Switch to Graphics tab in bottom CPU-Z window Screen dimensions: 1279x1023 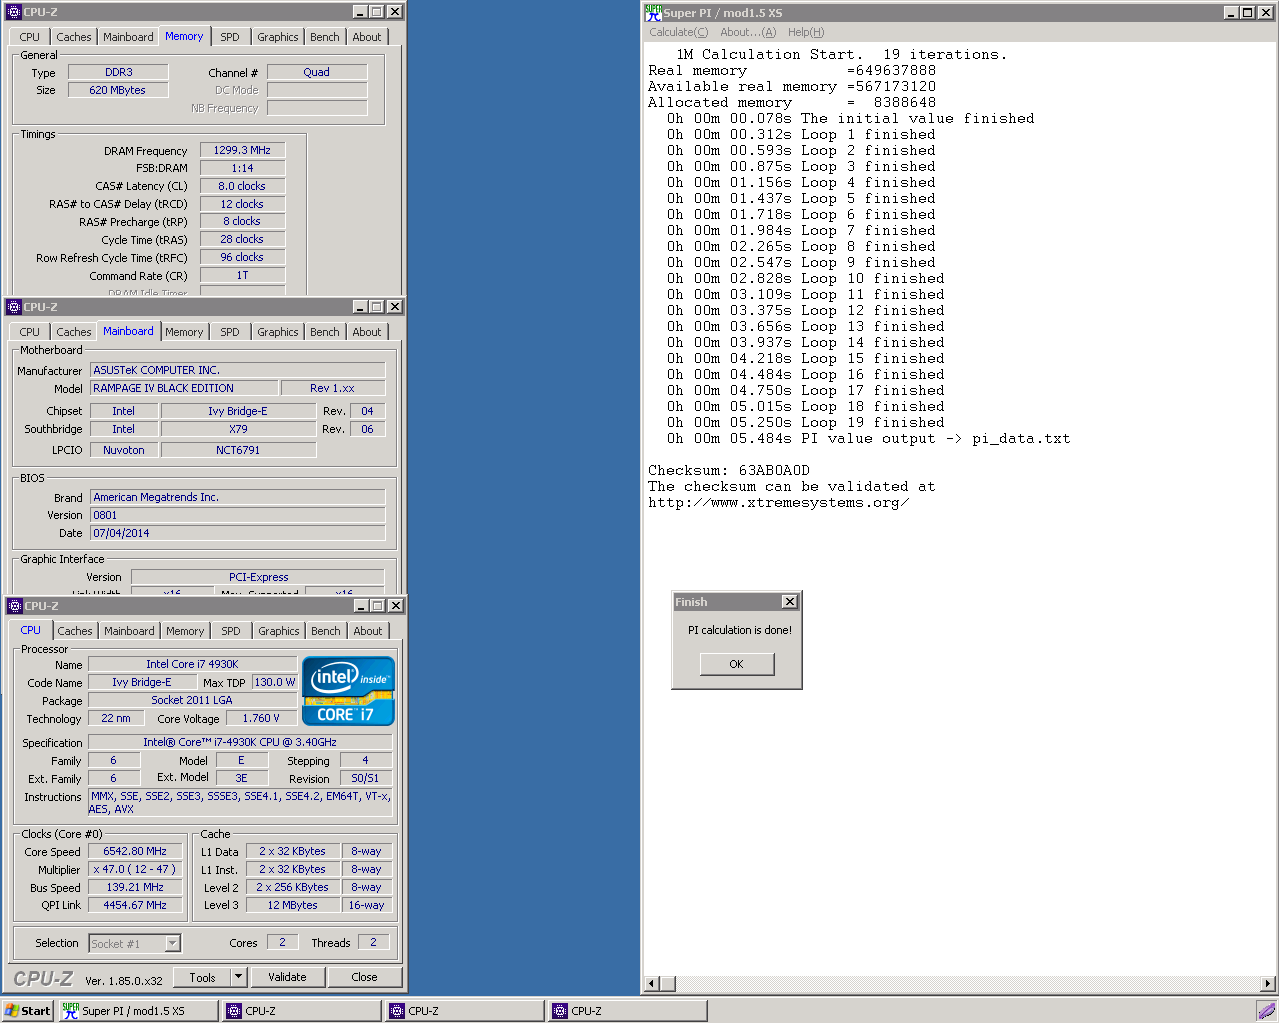tap(279, 631)
